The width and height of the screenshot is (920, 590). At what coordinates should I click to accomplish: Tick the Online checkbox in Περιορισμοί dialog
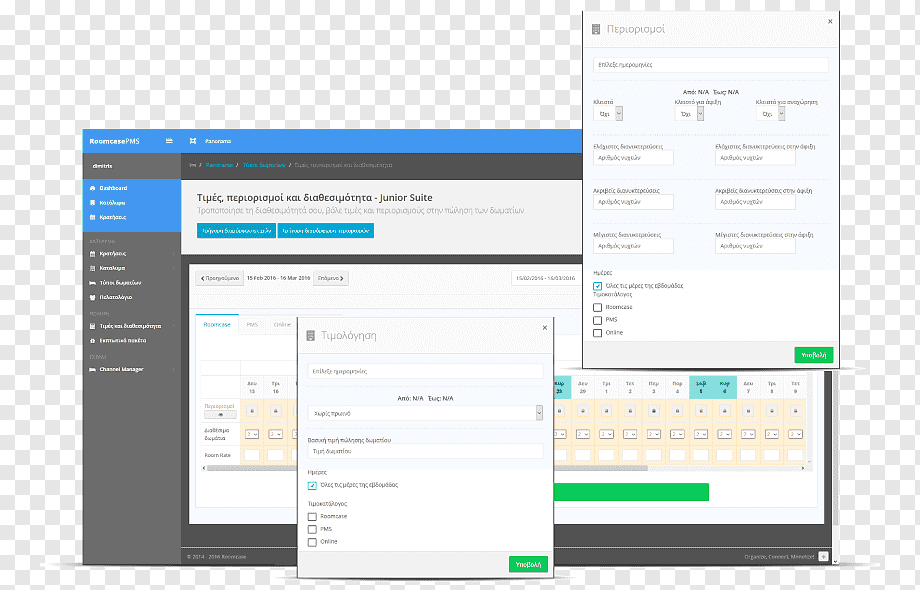pos(597,333)
